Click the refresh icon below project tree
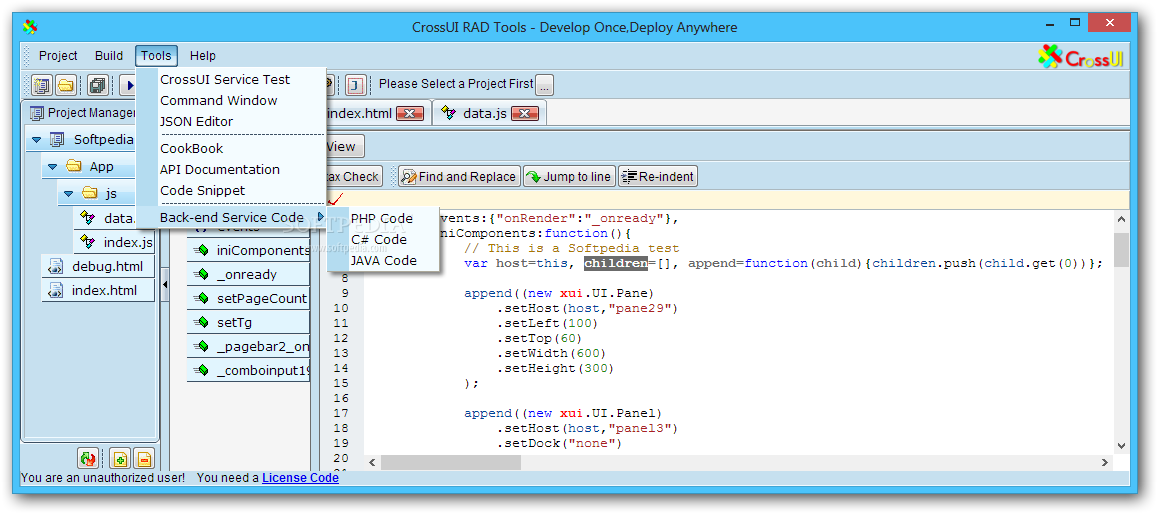Viewport: 1158px width, 514px height. (x=88, y=459)
